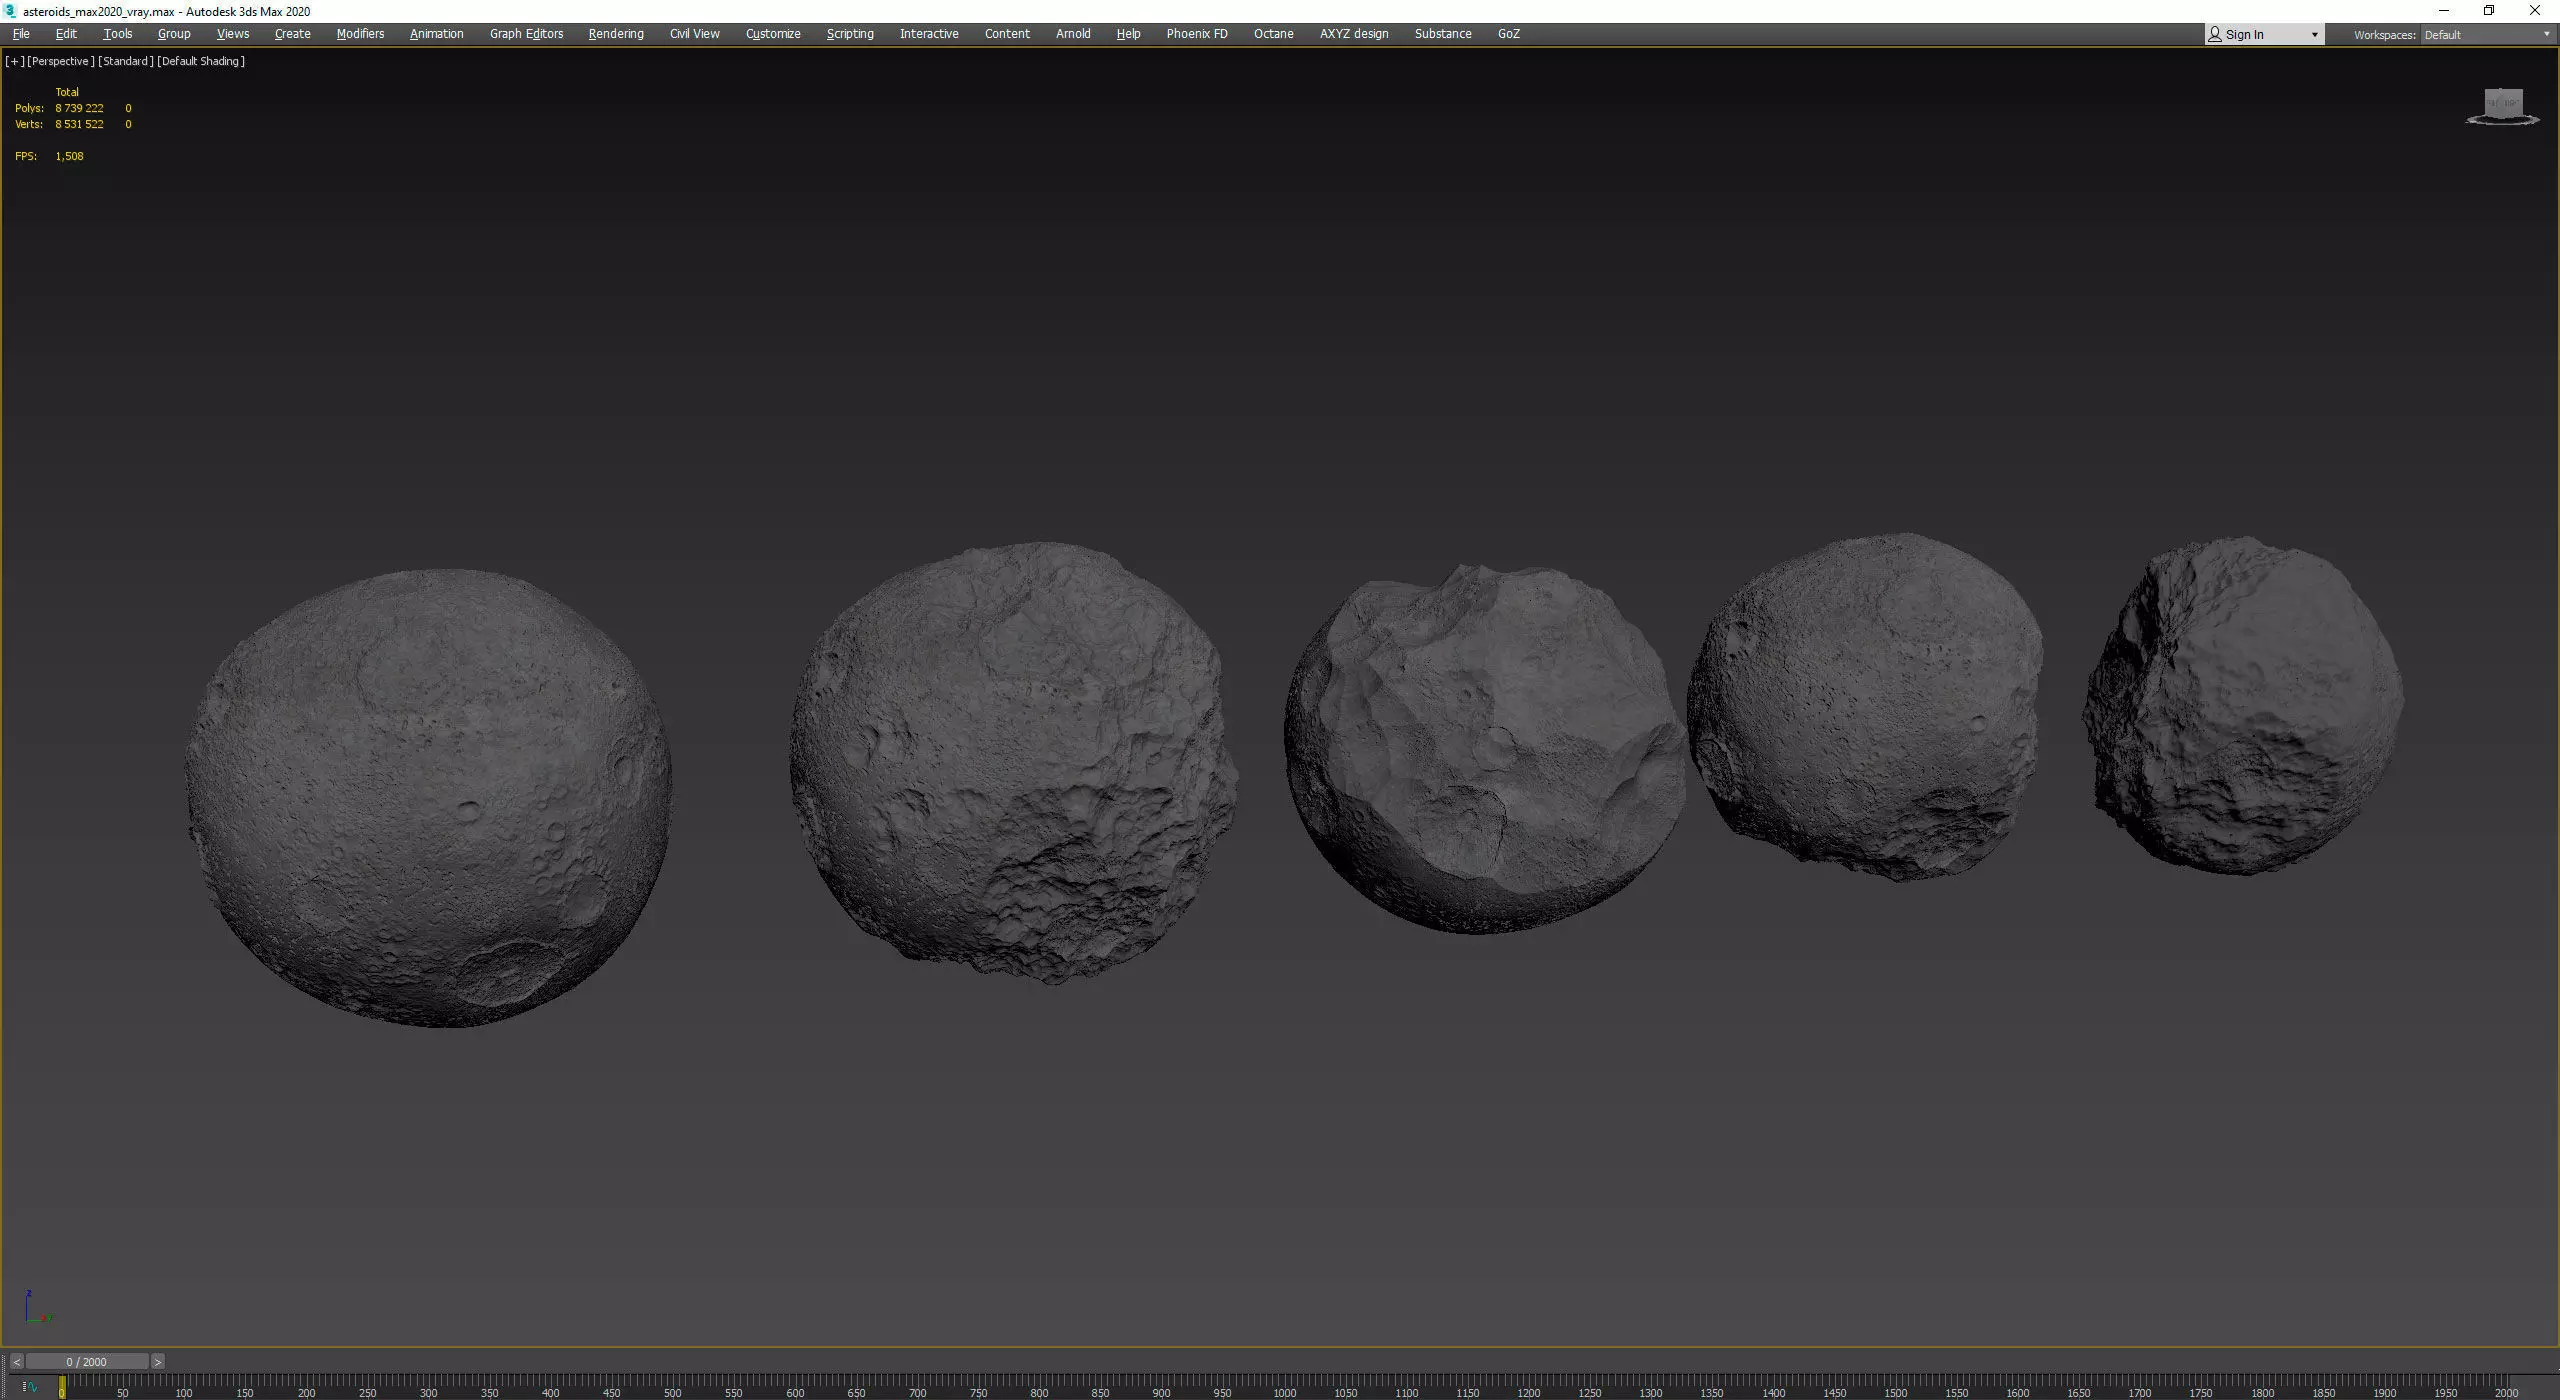Open the AXYZ design menu

coord(1354,34)
